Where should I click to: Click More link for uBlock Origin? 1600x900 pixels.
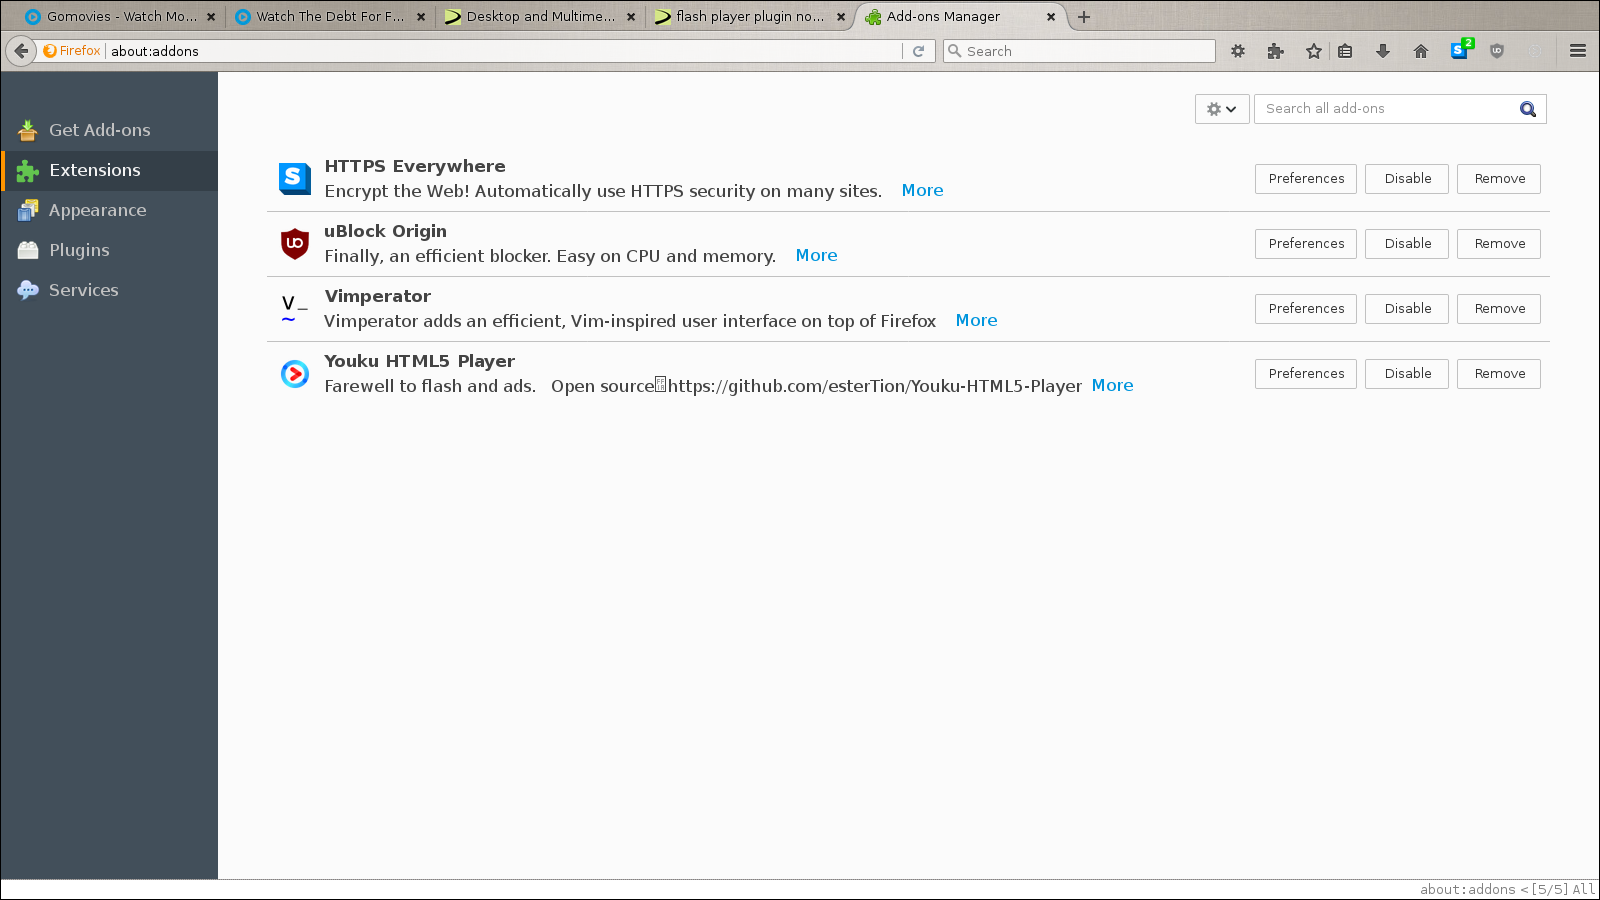(816, 255)
